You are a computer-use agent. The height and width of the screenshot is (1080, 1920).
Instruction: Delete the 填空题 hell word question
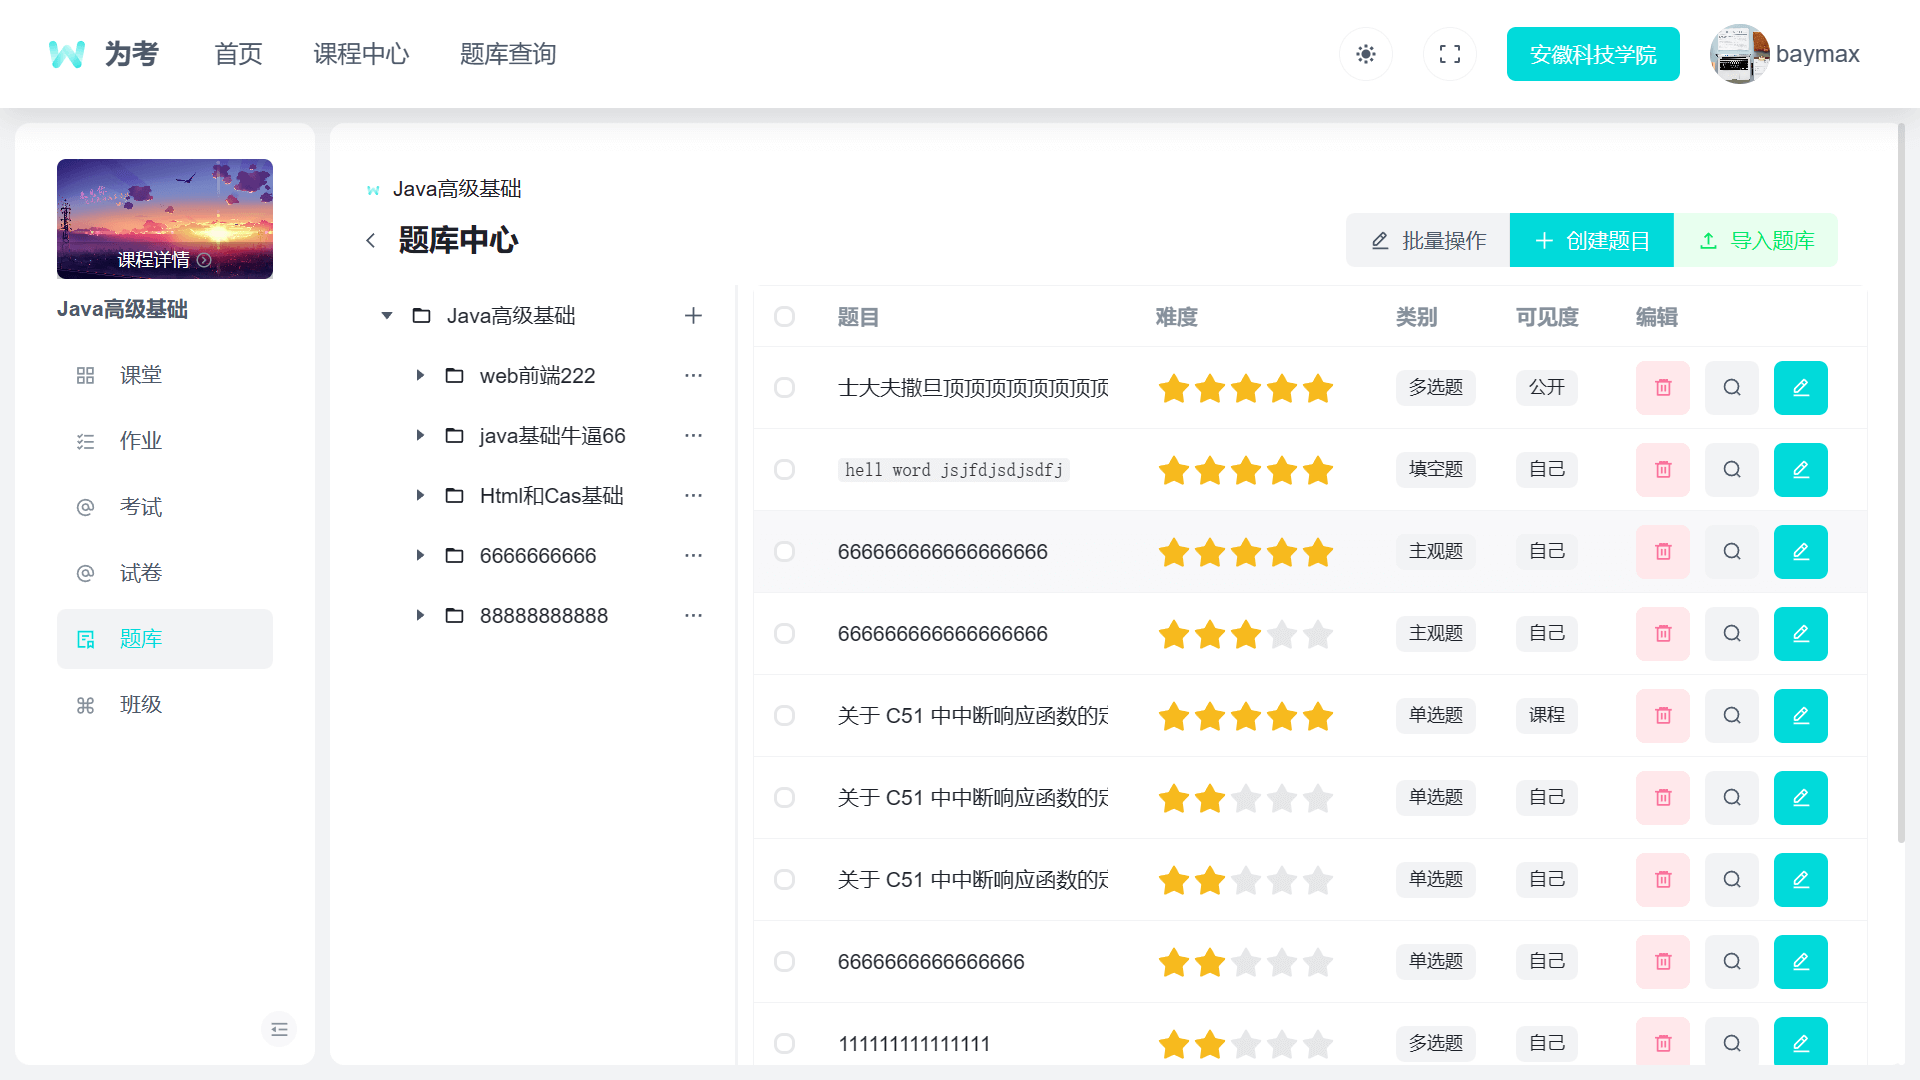tap(1662, 470)
